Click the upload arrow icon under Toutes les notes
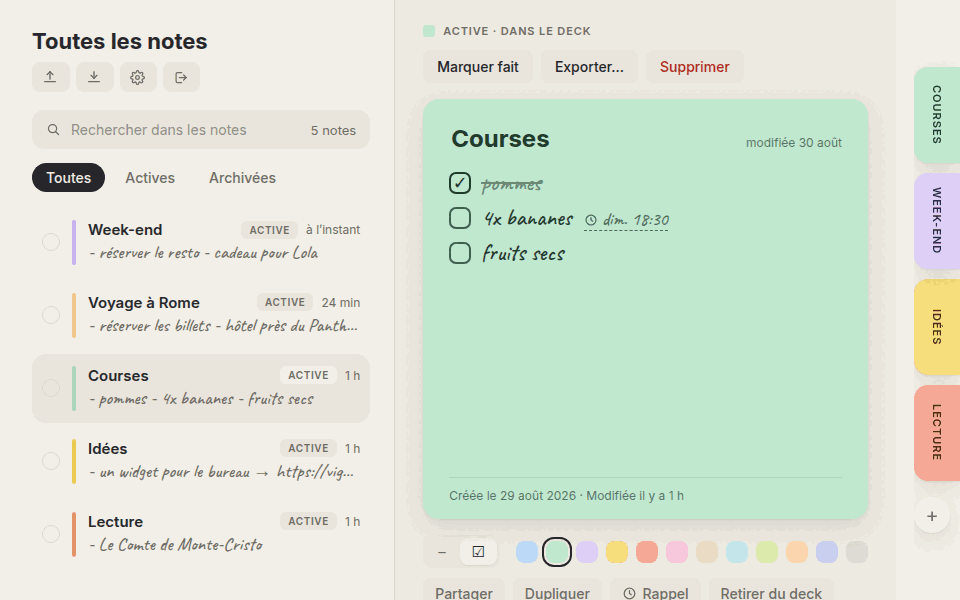 pyautogui.click(x=50, y=77)
